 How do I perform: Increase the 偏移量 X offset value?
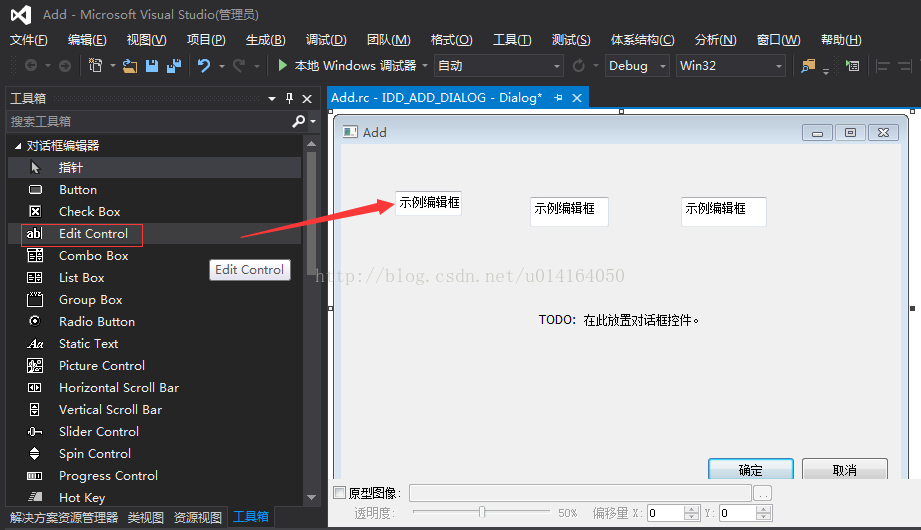(692, 509)
